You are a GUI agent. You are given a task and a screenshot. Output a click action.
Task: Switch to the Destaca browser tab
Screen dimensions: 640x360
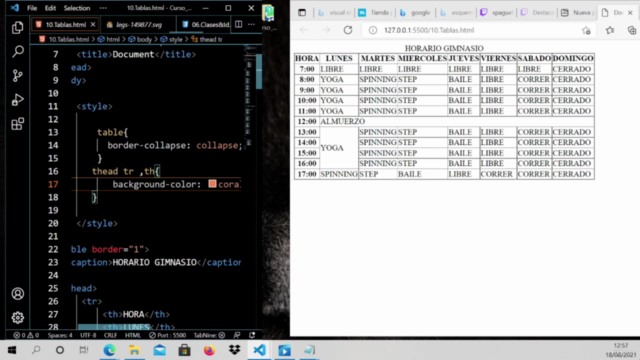[x=537, y=13]
